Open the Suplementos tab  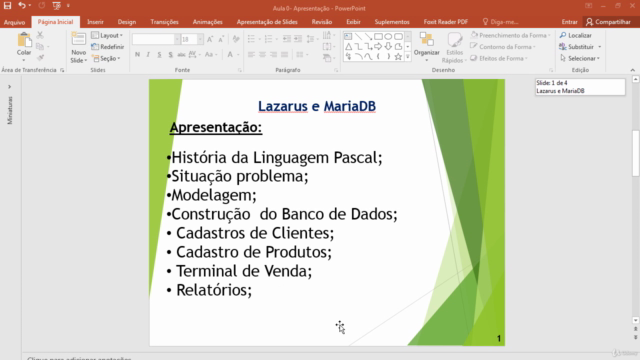pyautogui.click(x=392, y=22)
